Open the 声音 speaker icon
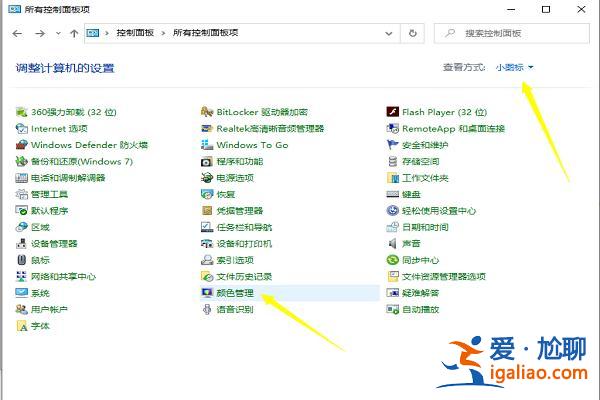Viewport: 600px width, 400px height. 393,244
